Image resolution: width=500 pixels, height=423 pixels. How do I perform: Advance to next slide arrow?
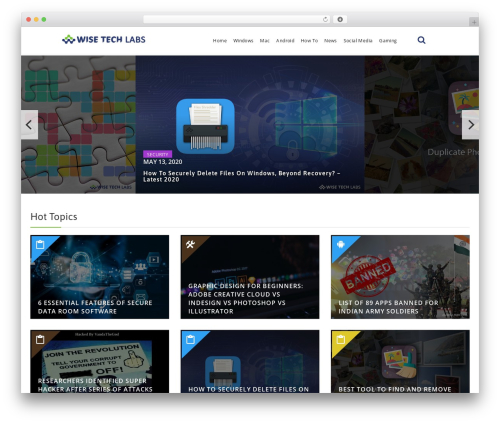pyautogui.click(x=470, y=125)
